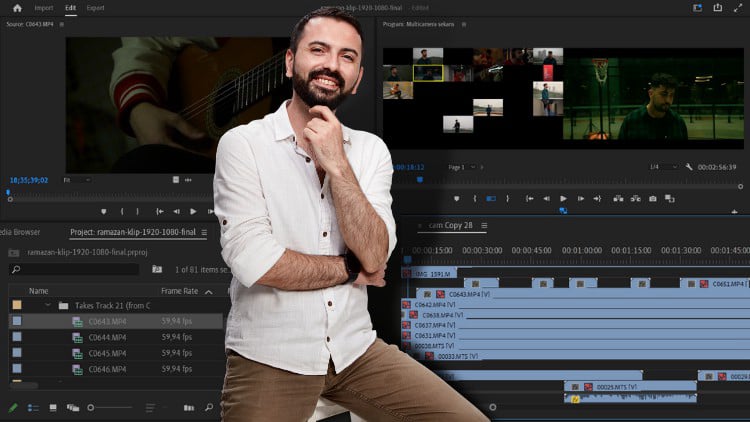Screen dimensions: 750x422
Task: Click the Quick Export share icon
Action: [717, 7]
